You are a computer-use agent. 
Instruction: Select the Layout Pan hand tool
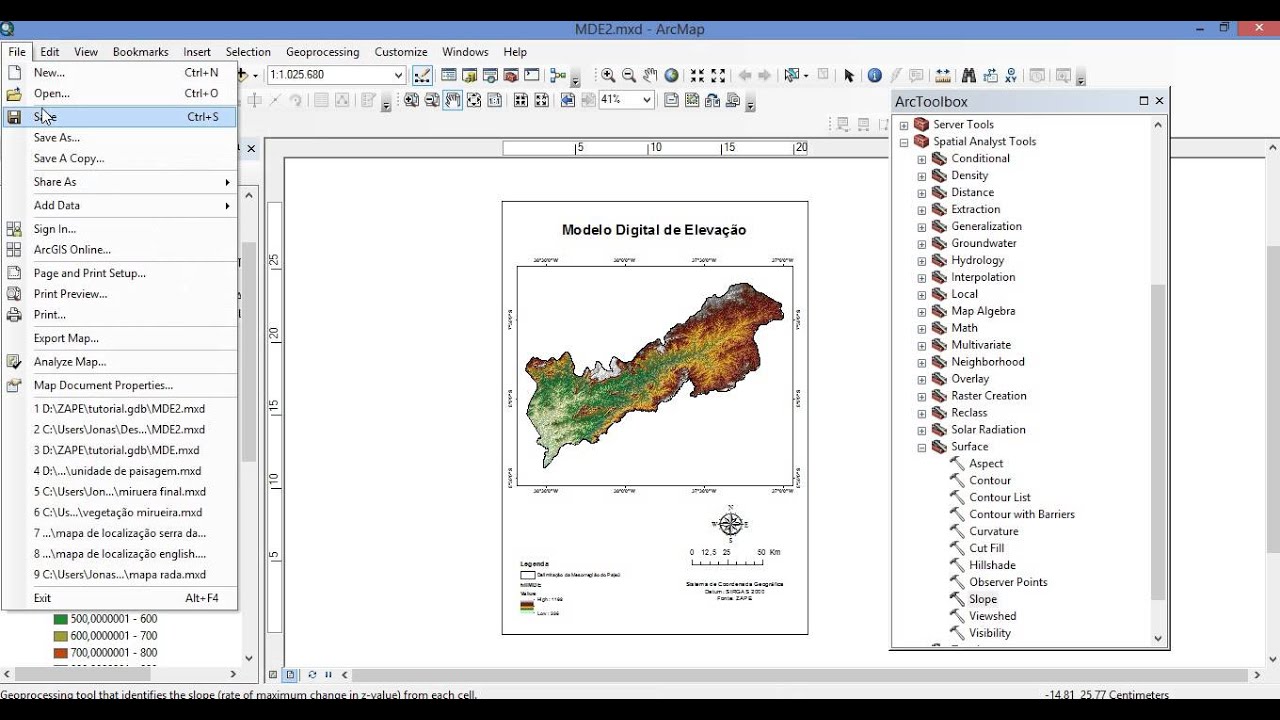pyautogui.click(x=453, y=100)
